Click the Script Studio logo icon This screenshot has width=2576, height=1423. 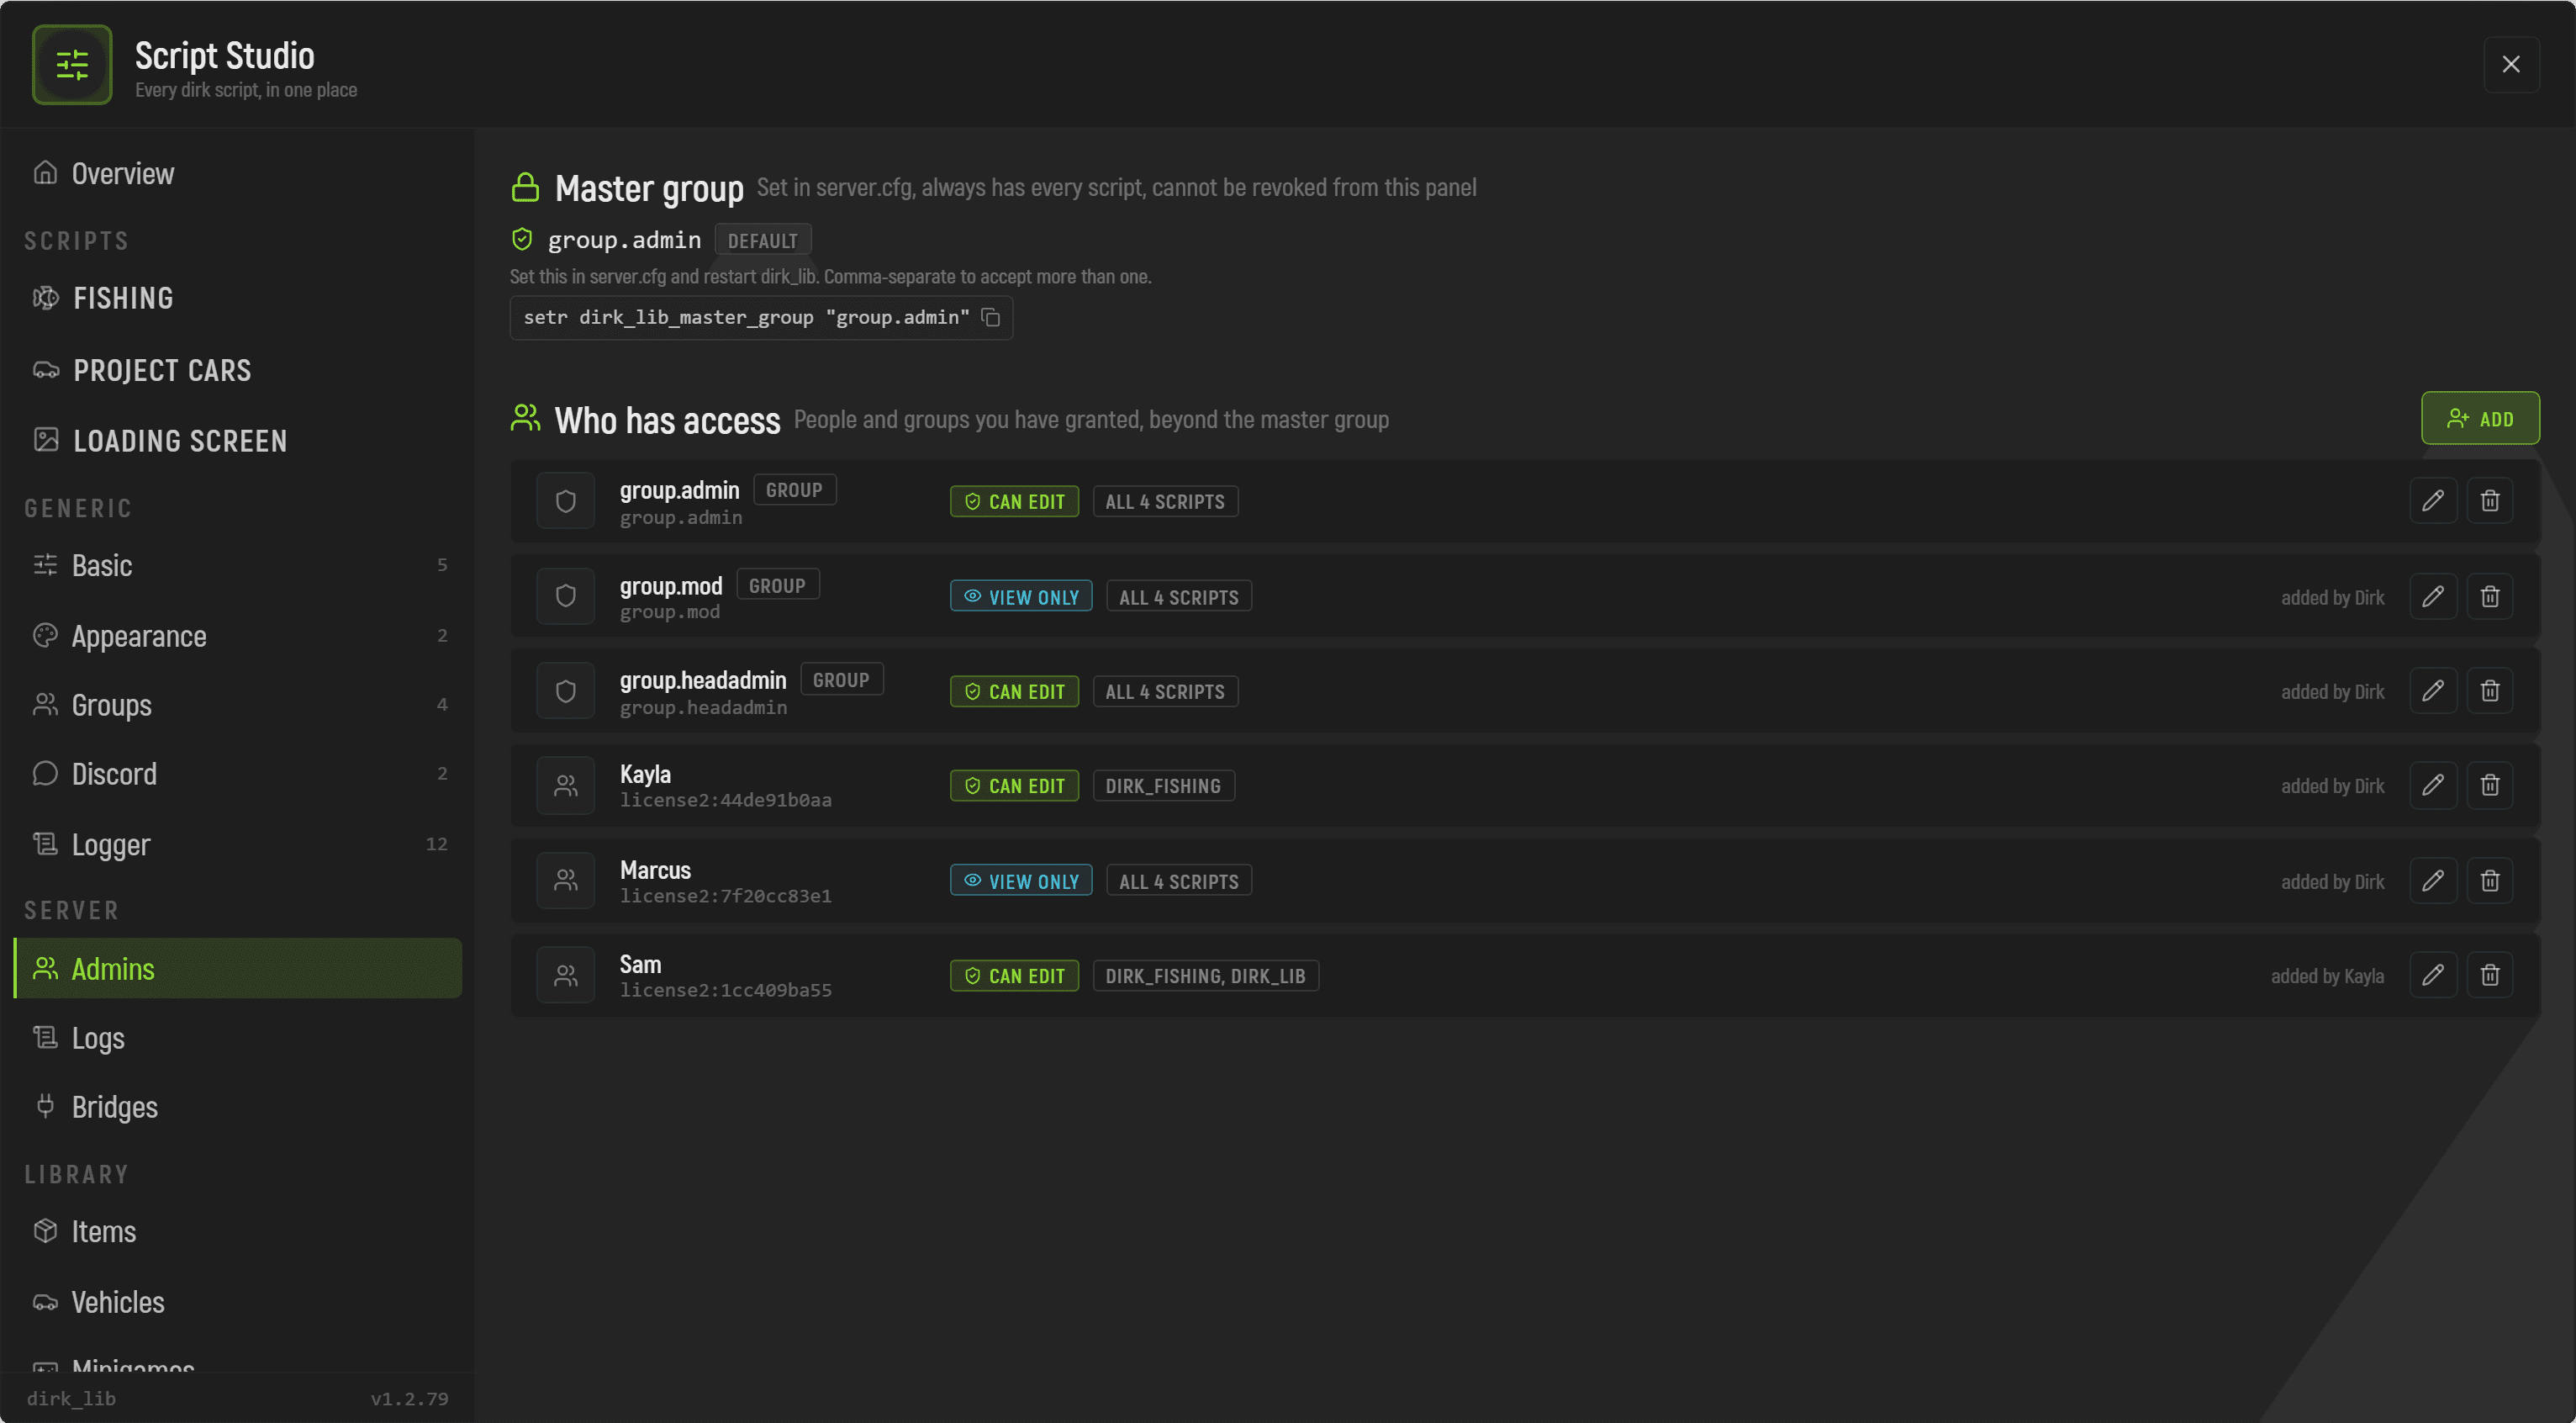[x=72, y=65]
